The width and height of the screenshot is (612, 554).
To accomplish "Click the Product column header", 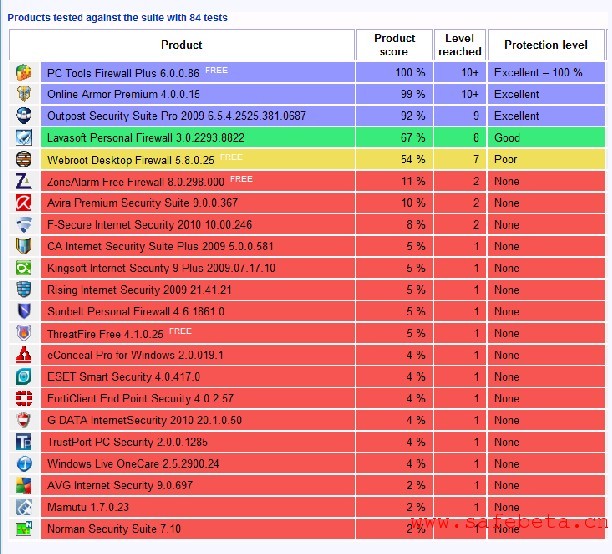I will pos(182,45).
